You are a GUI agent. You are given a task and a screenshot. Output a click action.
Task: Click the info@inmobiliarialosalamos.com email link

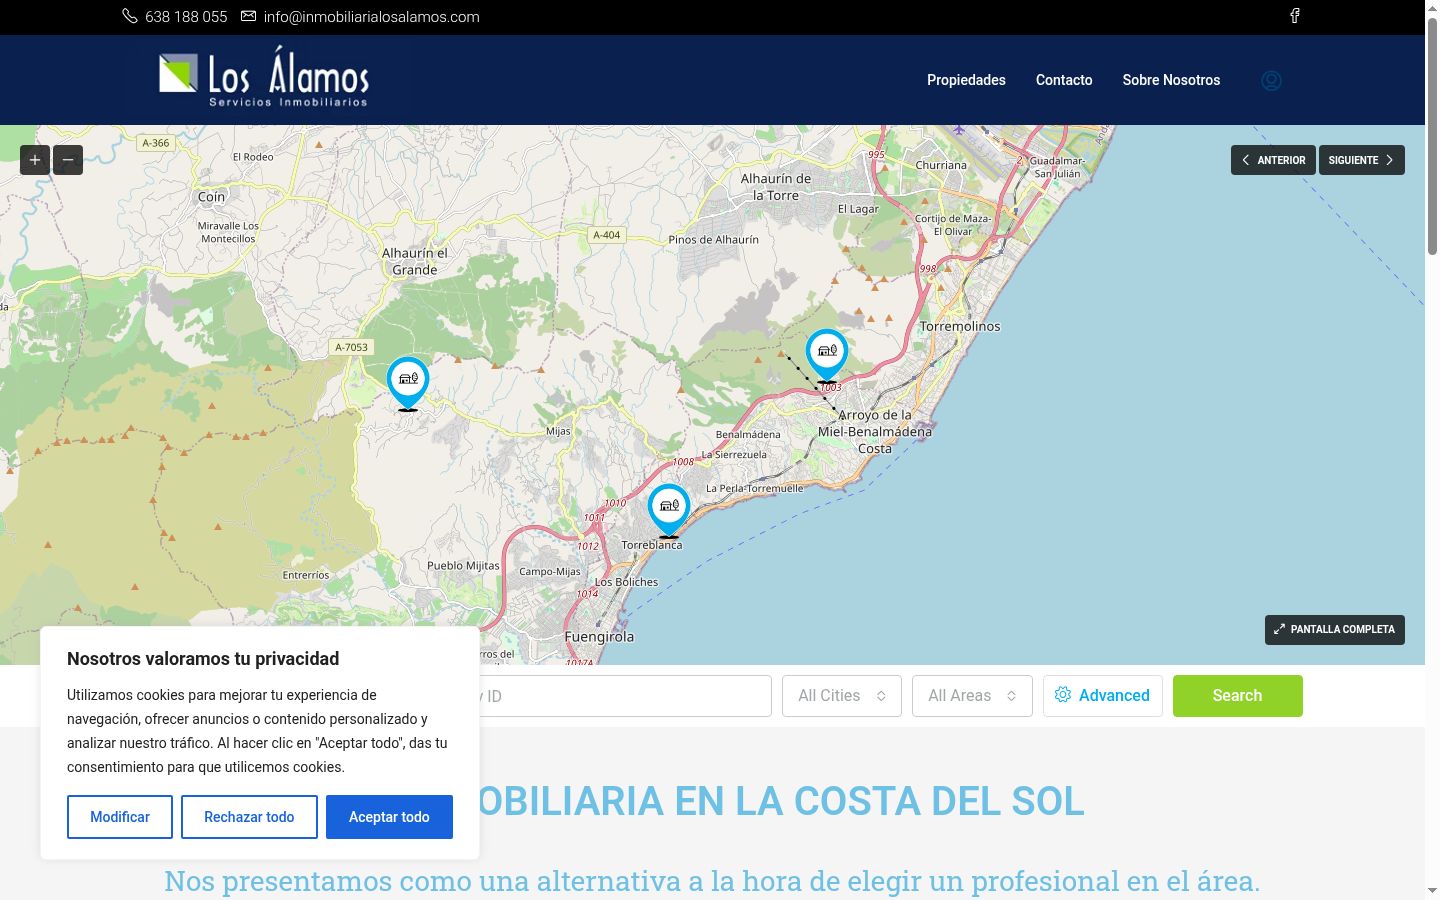click(371, 17)
